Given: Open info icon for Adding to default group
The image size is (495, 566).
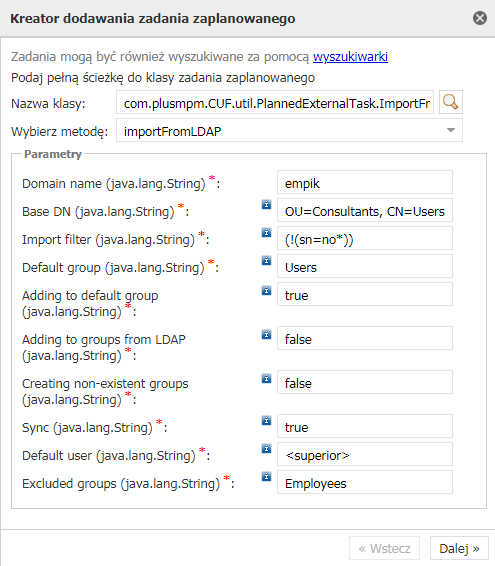Looking at the screenshot, I should [x=266, y=290].
